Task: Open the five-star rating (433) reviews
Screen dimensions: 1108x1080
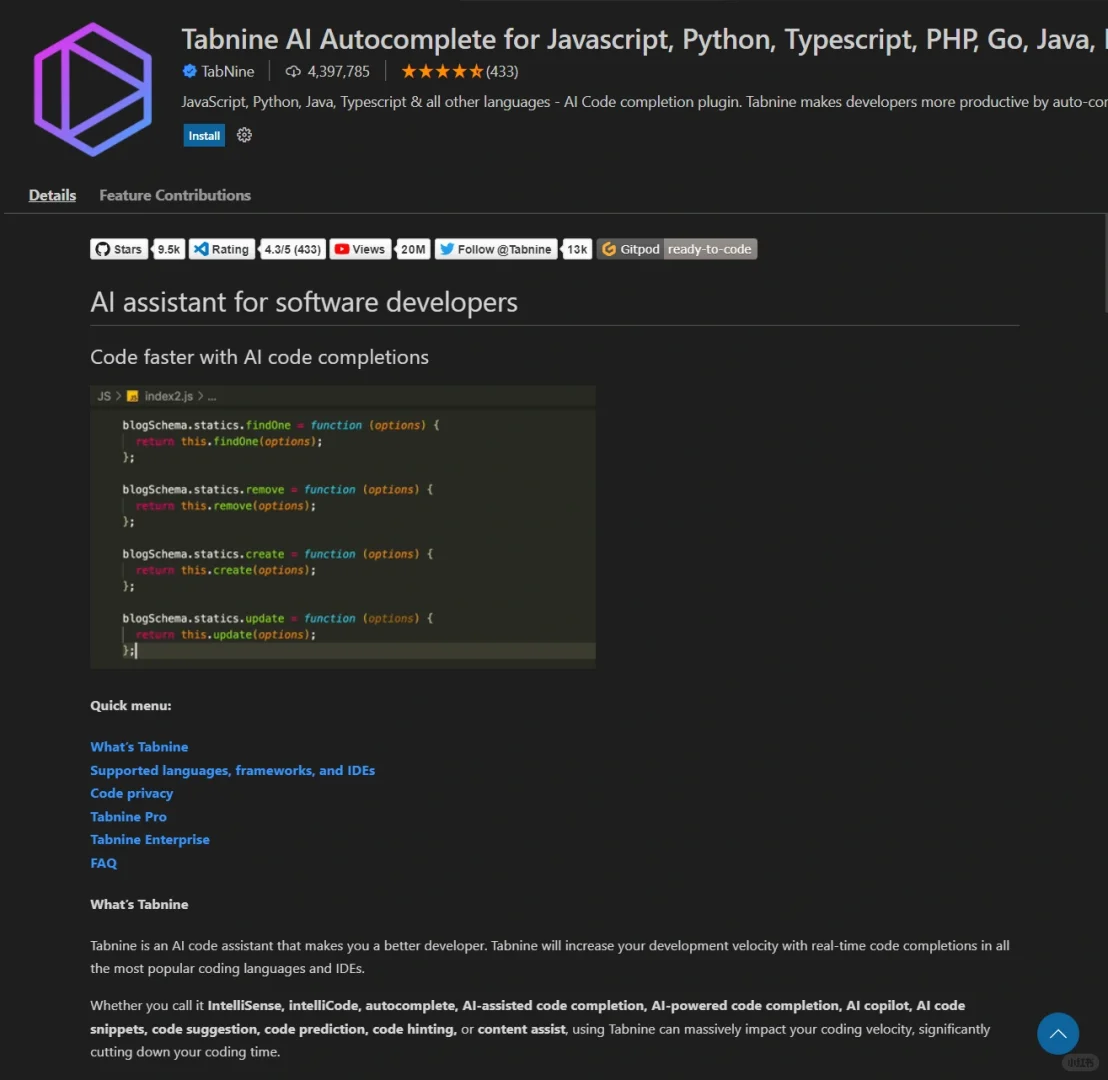Action: pyautogui.click(x=459, y=71)
